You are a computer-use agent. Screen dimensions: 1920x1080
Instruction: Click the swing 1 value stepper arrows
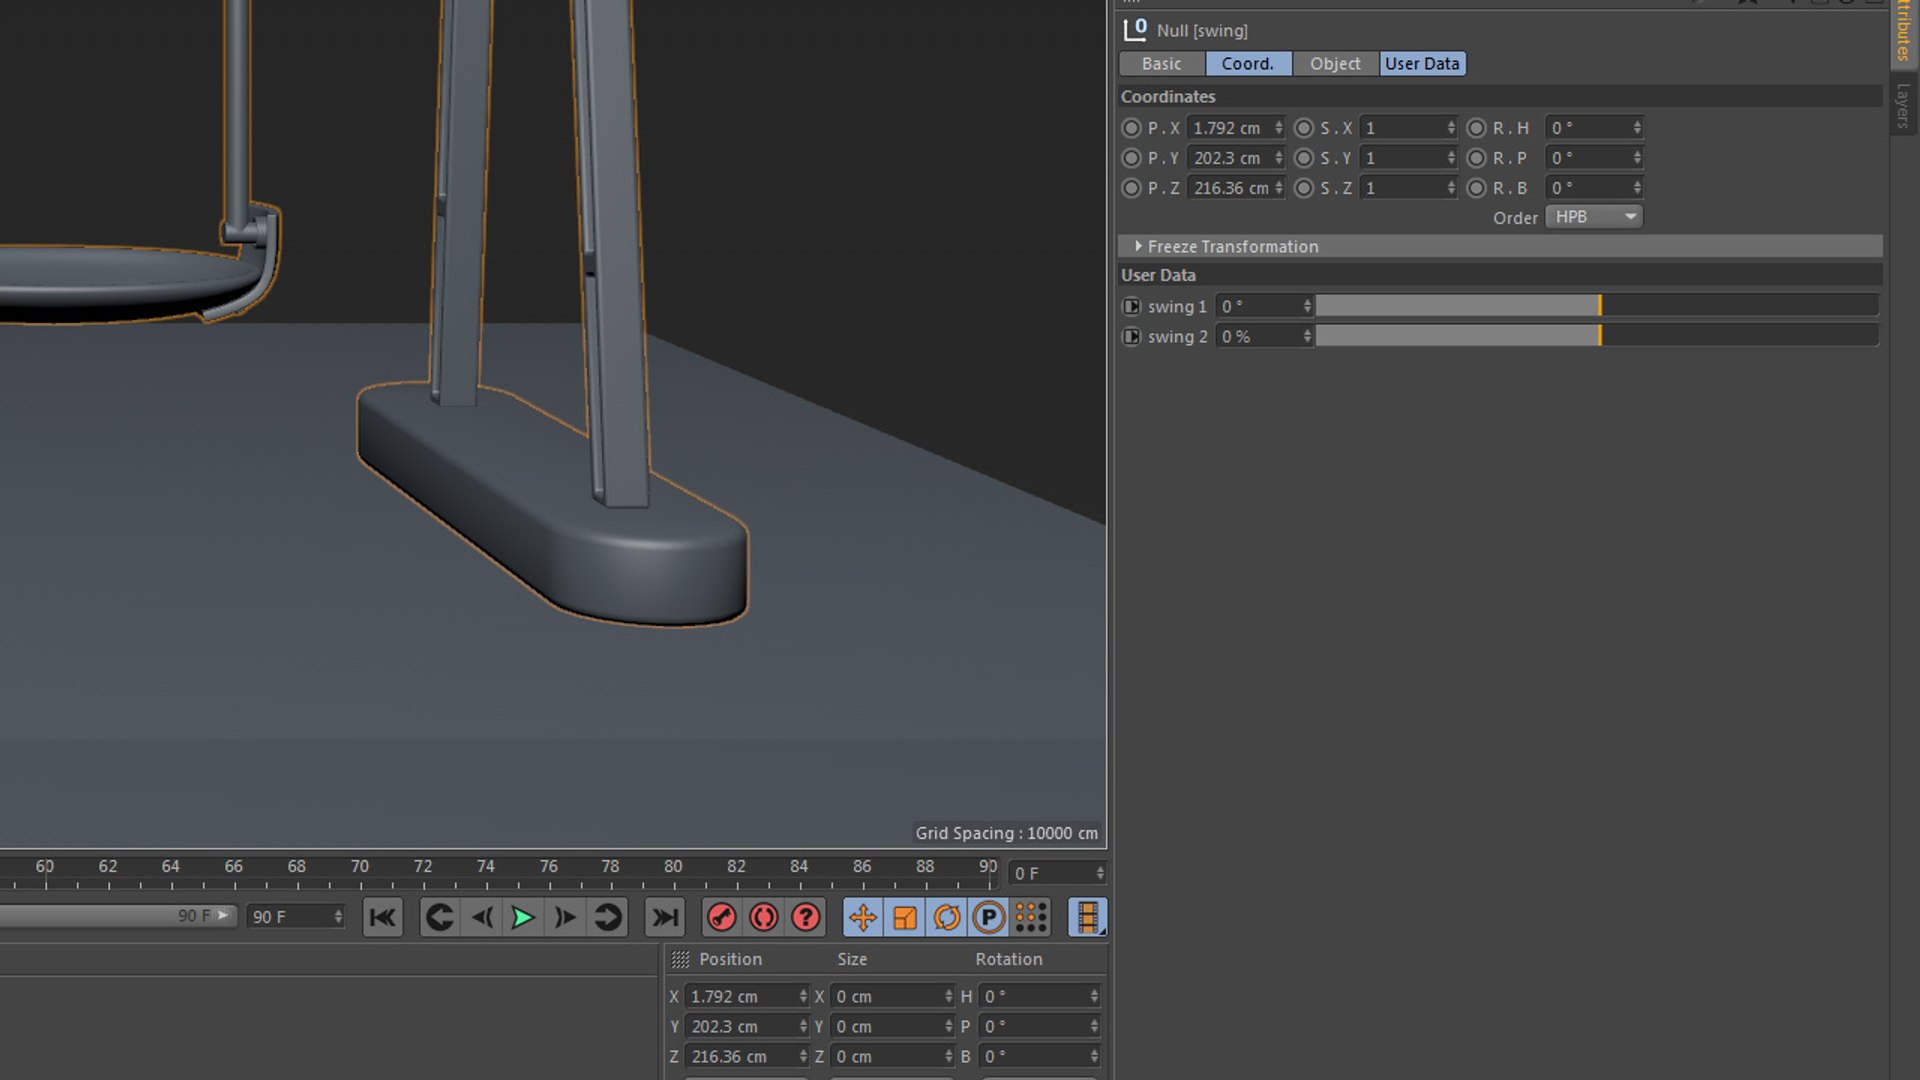click(1307, 307)
